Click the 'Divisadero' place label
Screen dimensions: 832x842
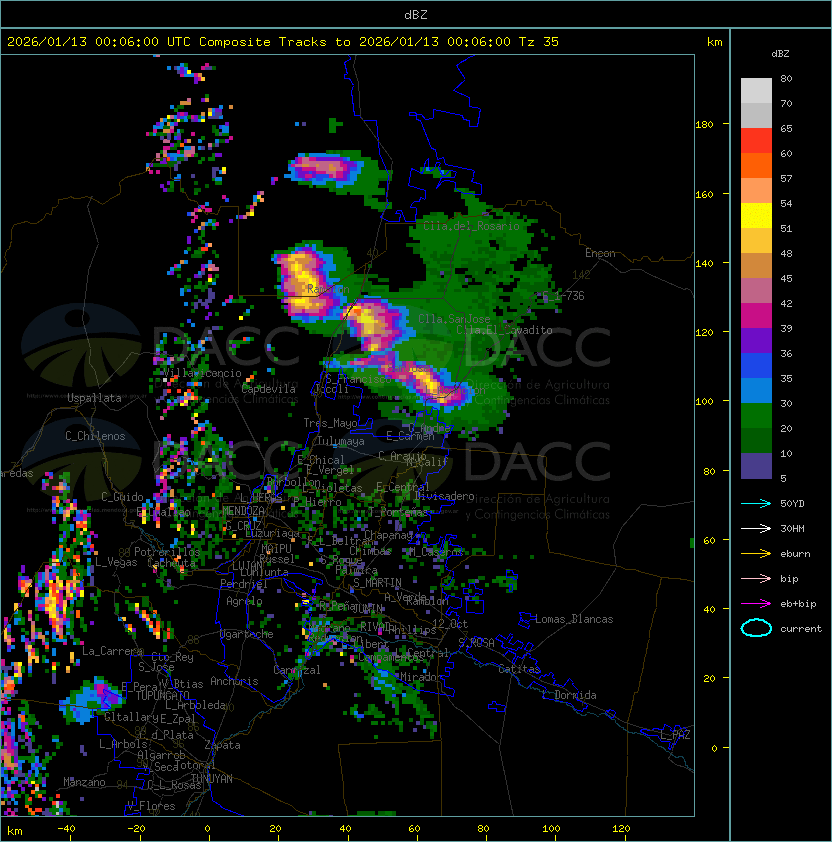click(444, 496)
